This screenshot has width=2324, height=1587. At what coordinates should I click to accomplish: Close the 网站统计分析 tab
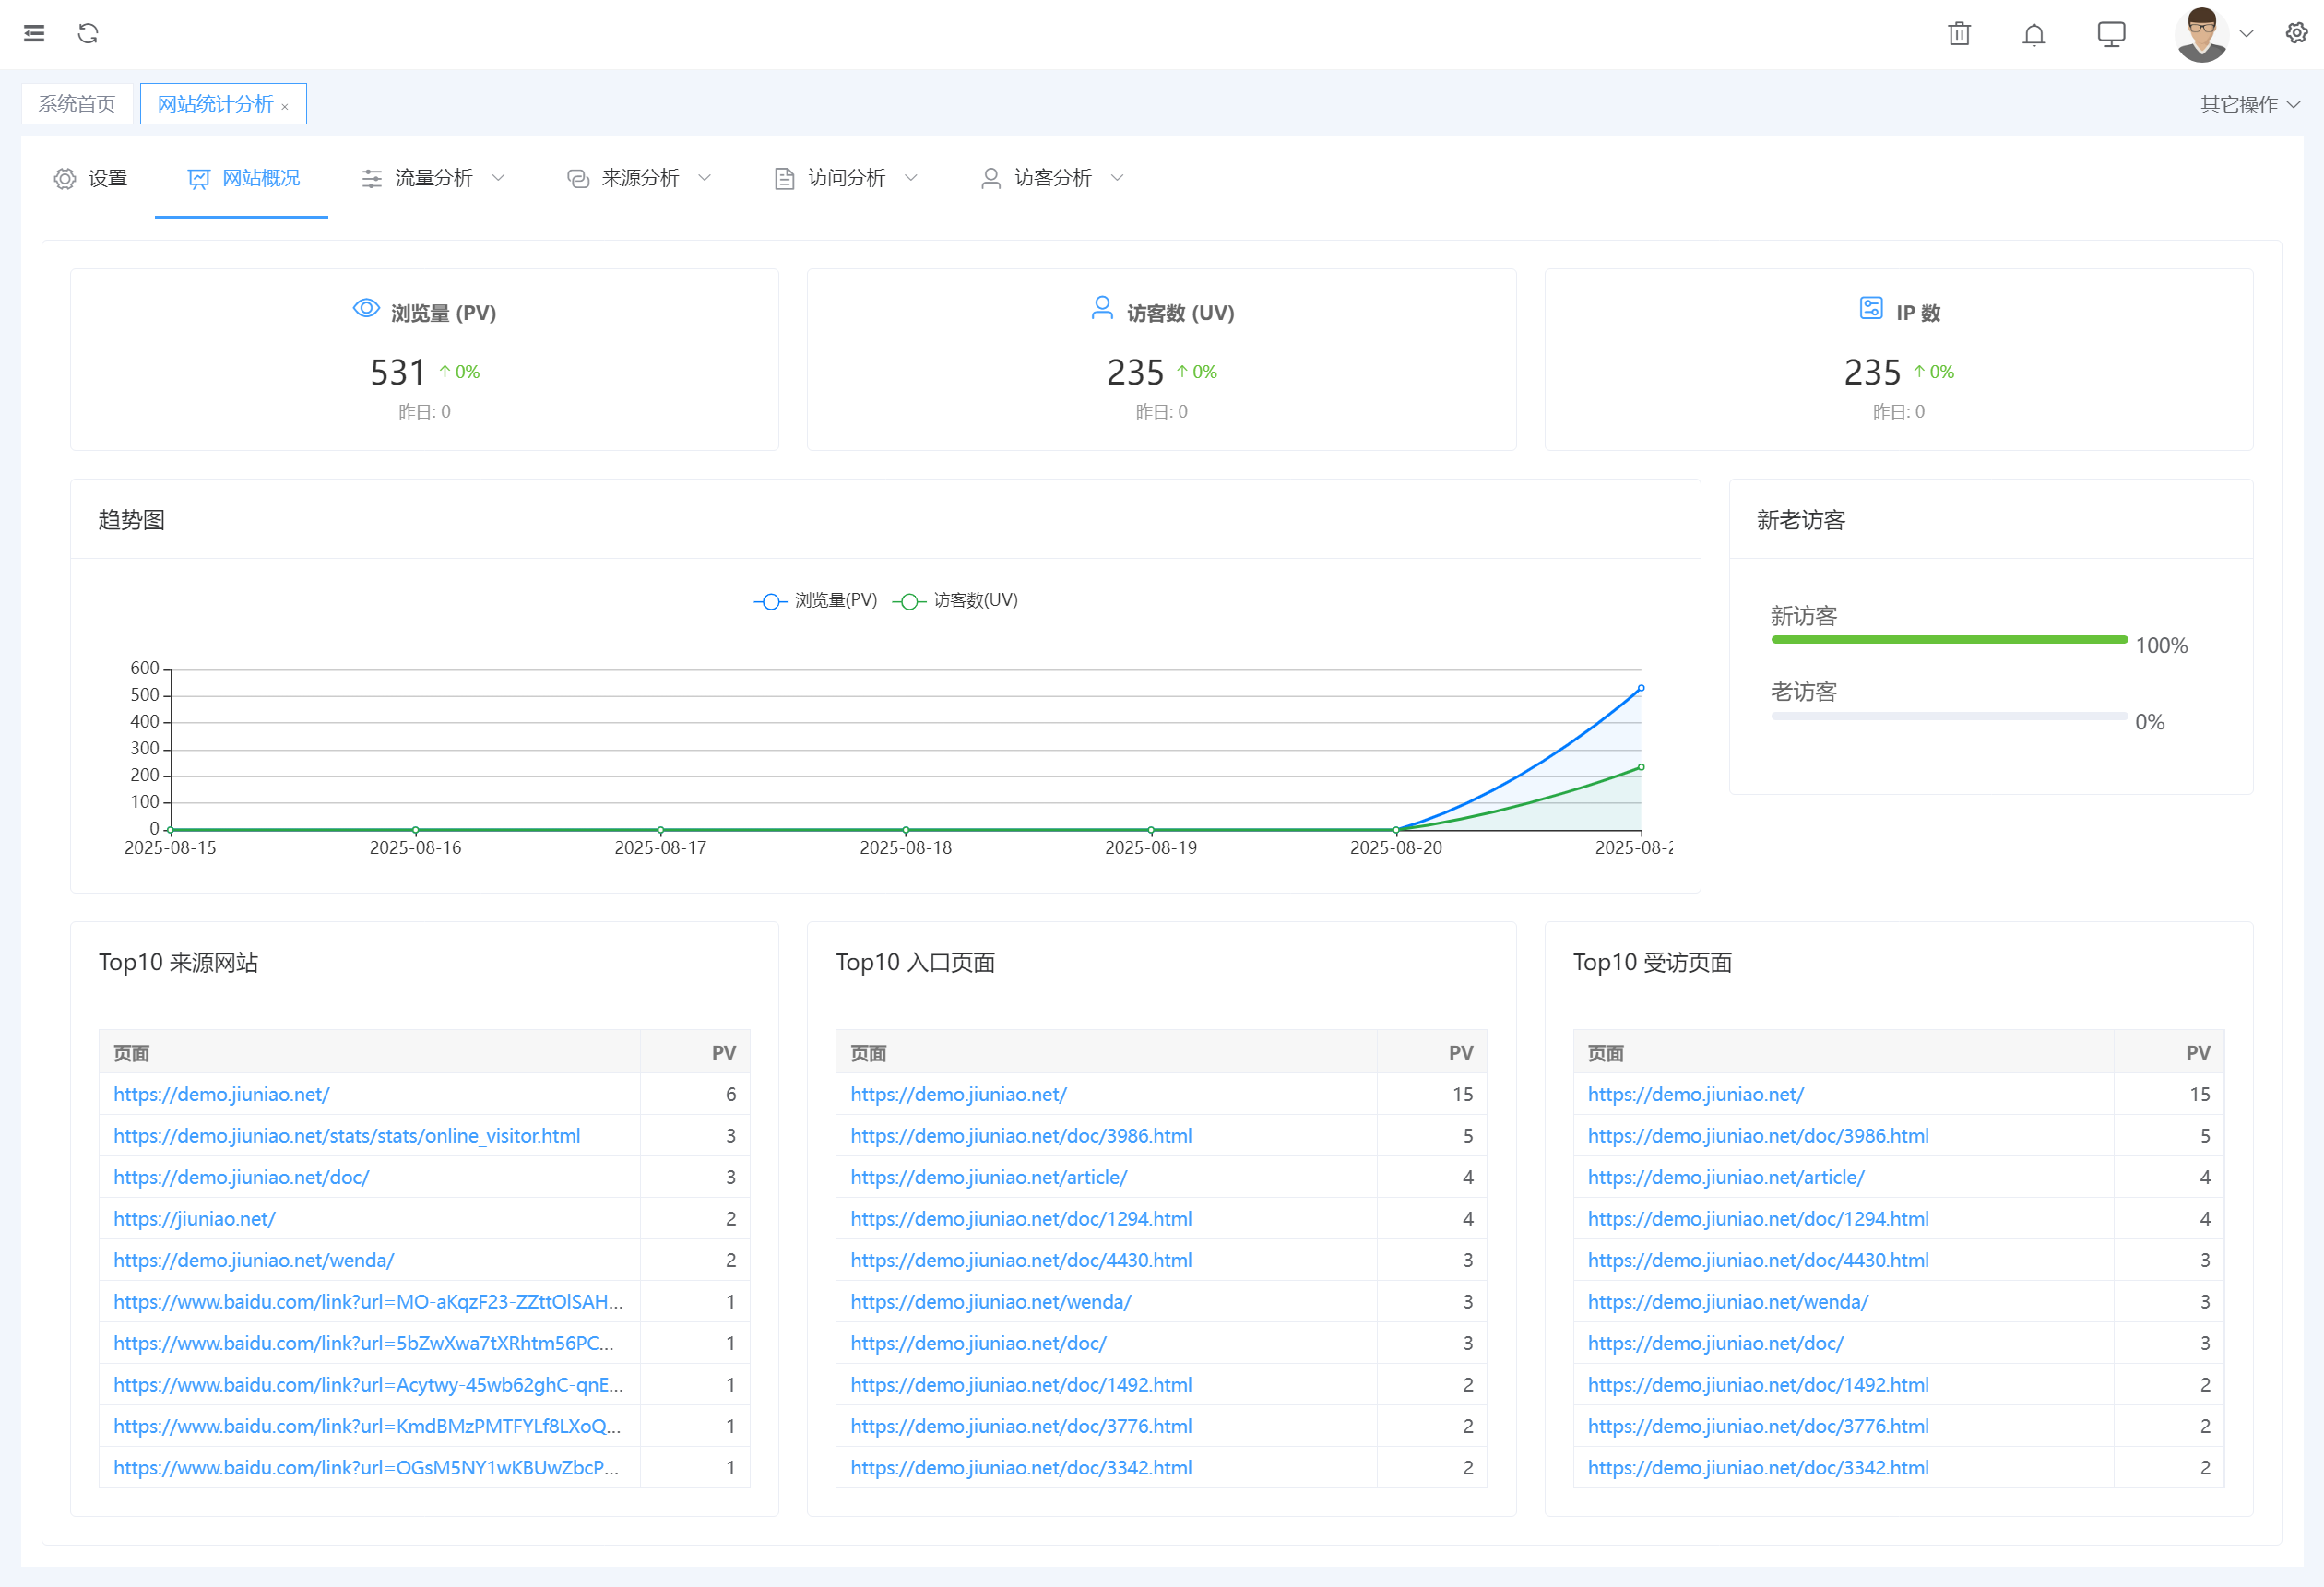pyautogui.click(x=285, y=106)
